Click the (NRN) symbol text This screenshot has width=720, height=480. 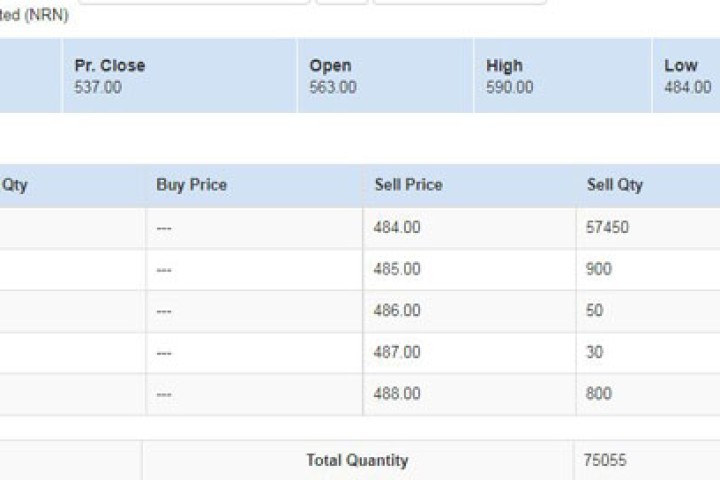[46, 16]
